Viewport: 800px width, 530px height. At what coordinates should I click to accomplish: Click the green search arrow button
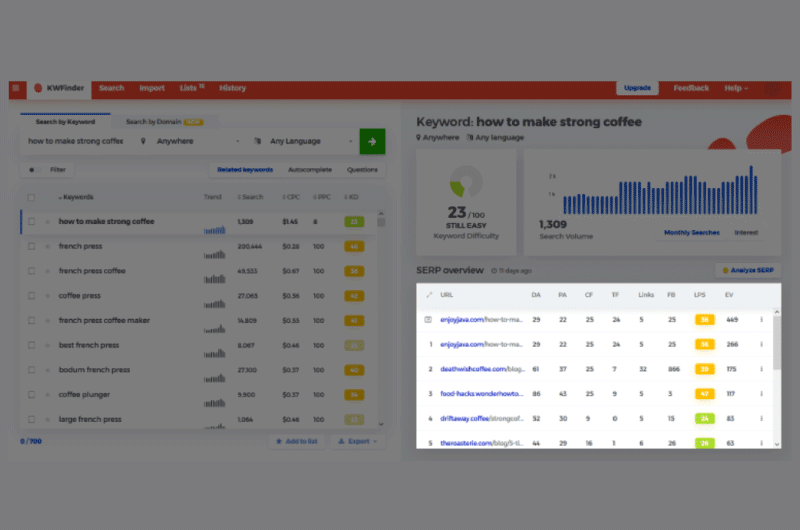click(372, 141)
